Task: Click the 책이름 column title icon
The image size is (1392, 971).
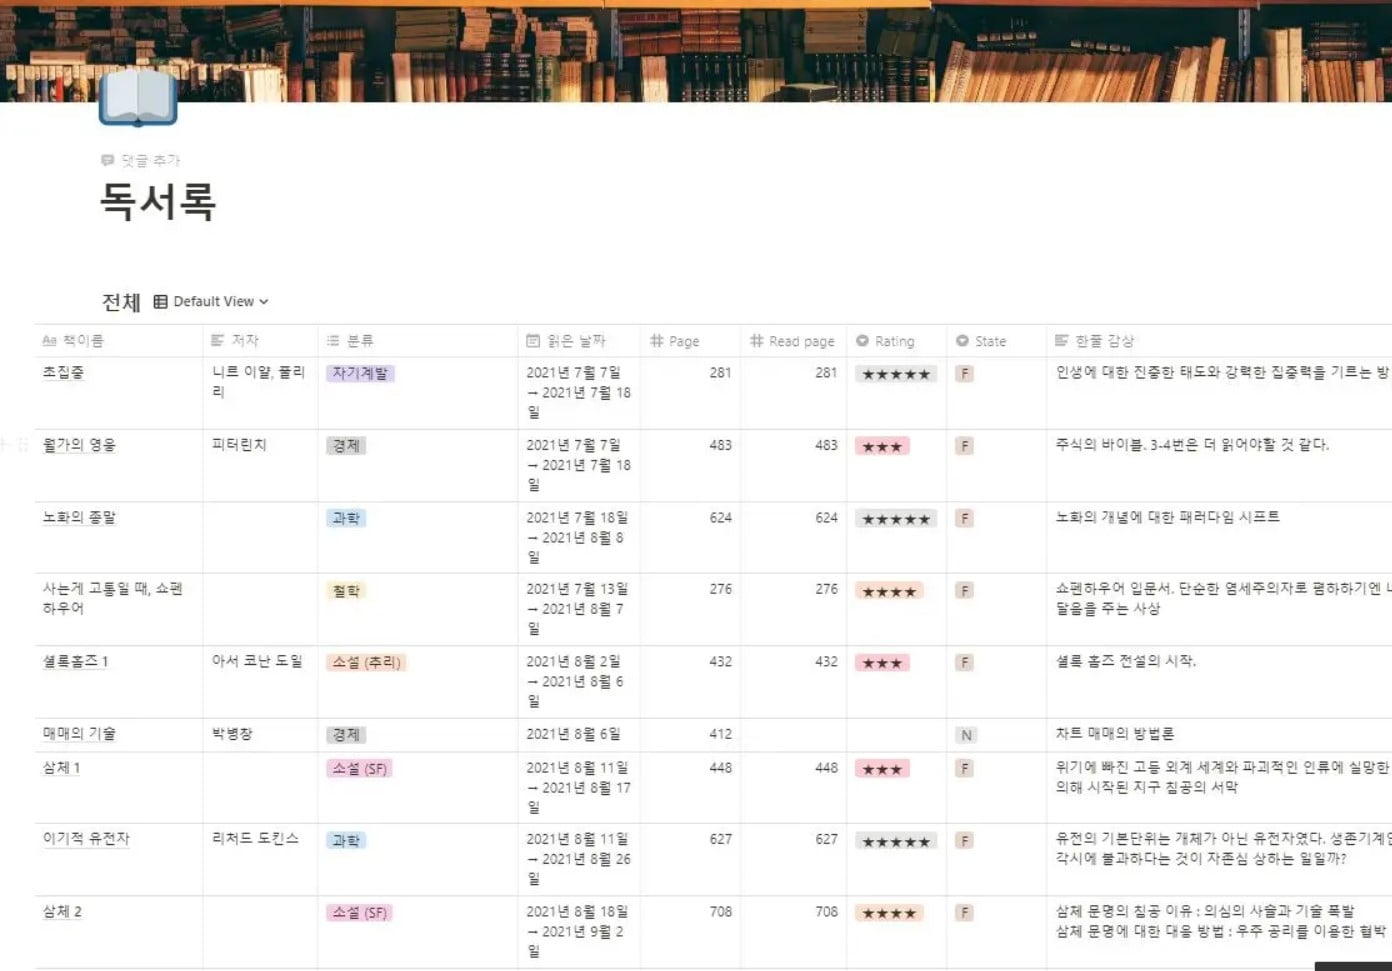Action: 49,341
